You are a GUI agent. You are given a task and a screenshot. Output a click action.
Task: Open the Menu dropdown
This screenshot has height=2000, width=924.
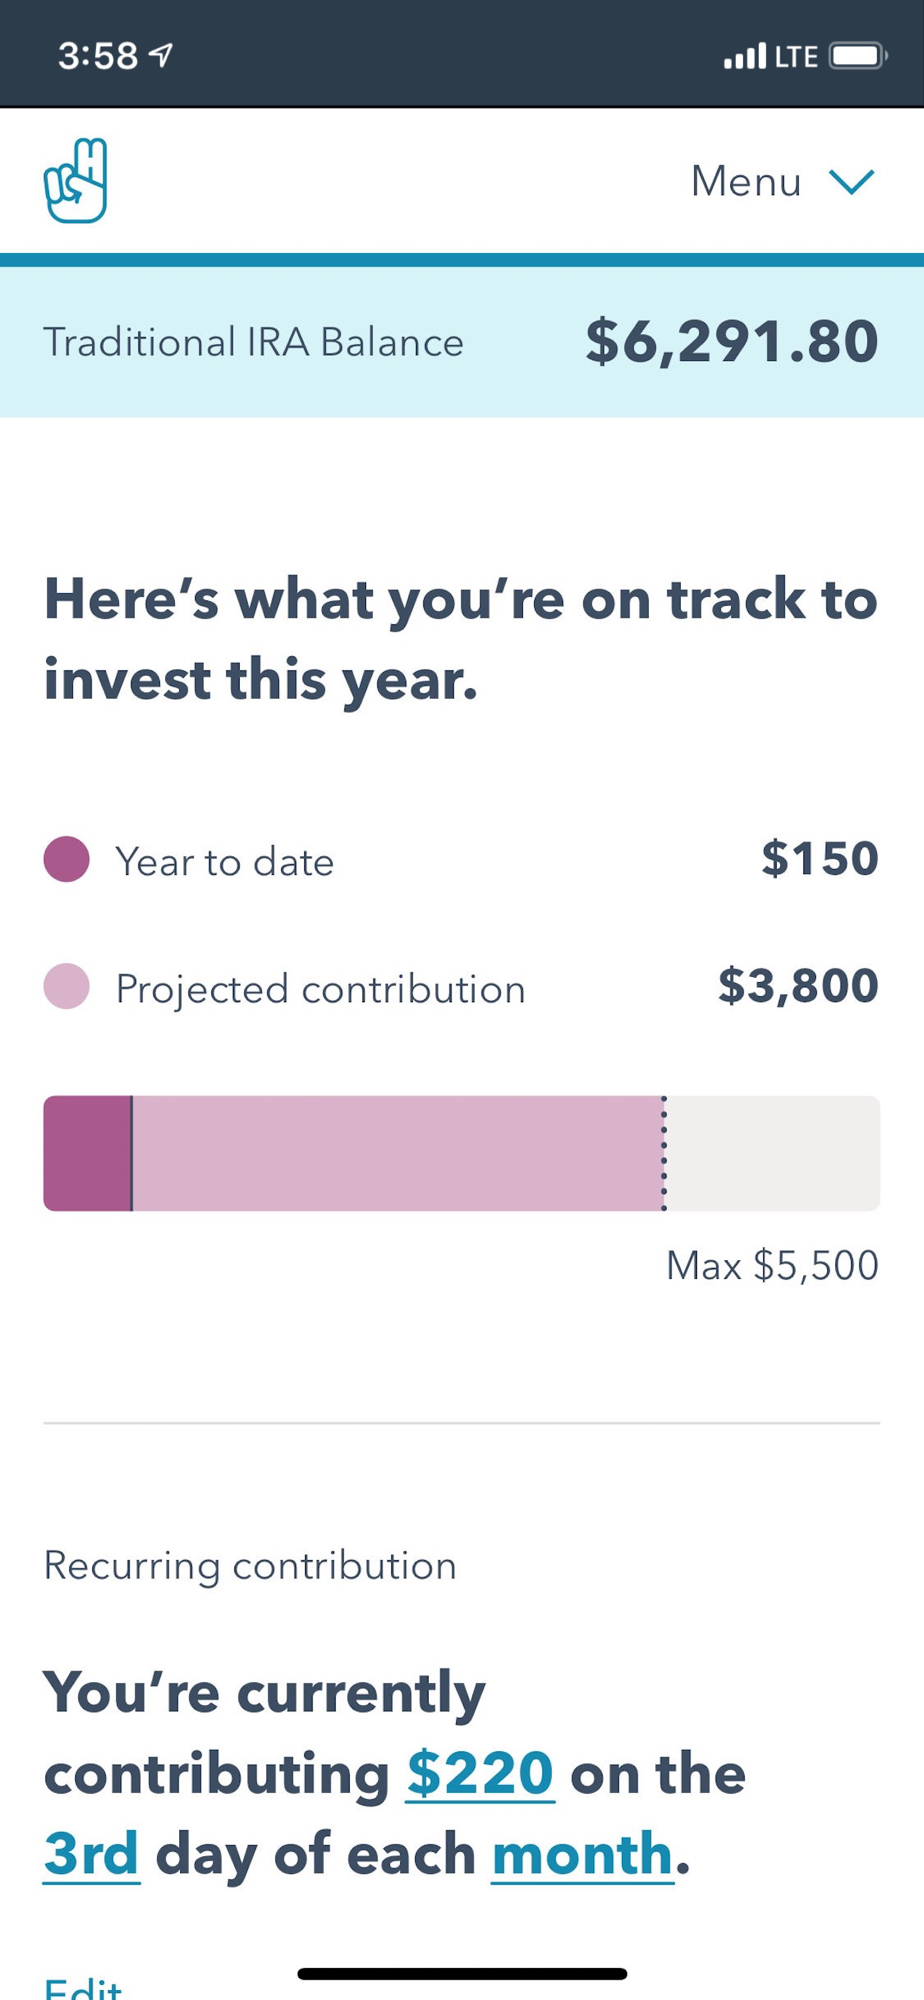pos(782,182)
